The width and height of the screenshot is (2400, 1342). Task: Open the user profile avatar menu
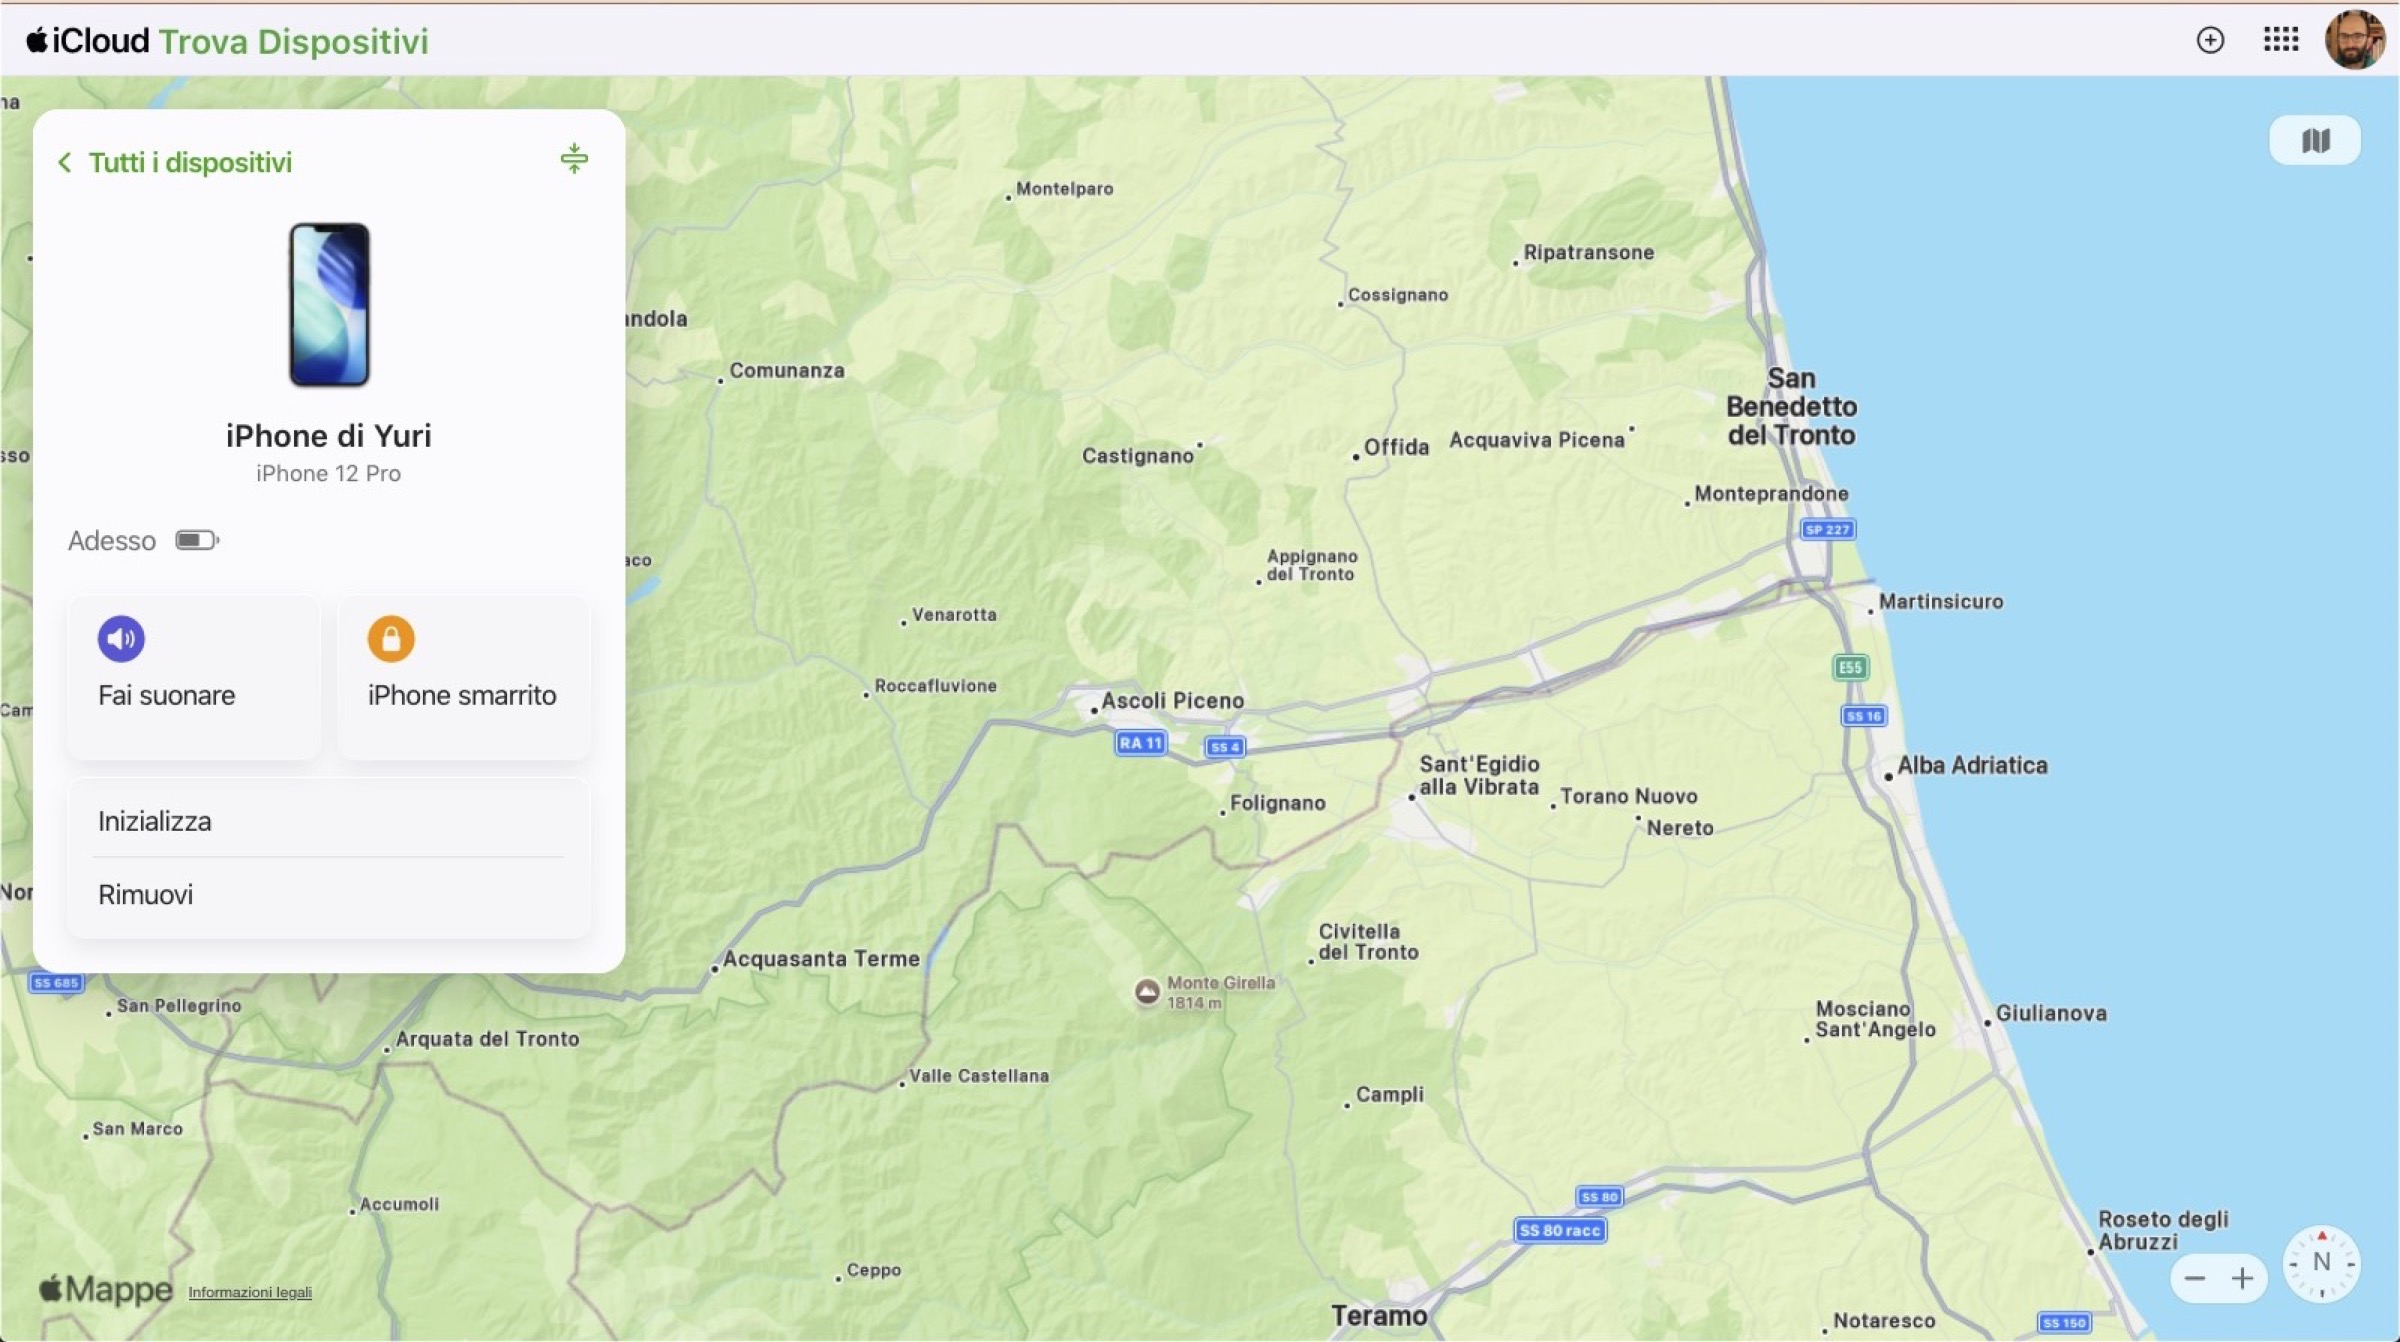click(x=2354, y=40)
